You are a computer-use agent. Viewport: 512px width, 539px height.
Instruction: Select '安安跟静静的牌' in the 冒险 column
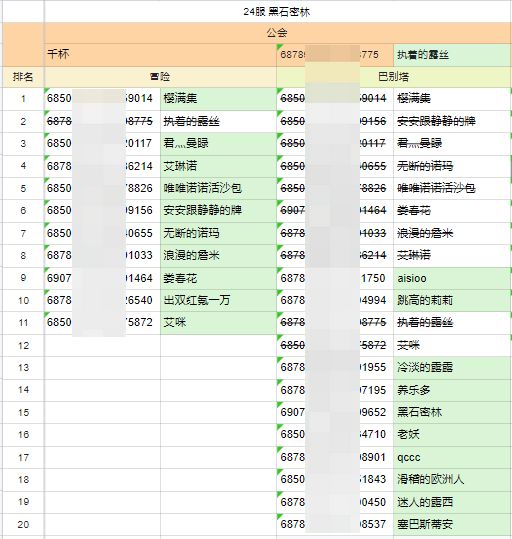pos(218,210)
